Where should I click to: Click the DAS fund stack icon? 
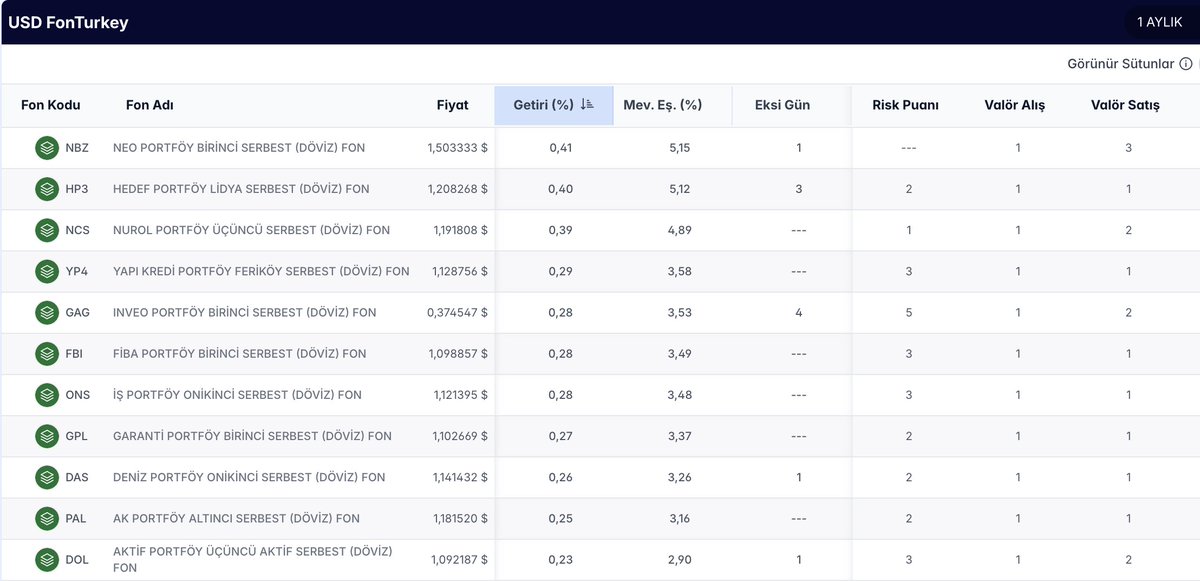[x=47, y=477]
